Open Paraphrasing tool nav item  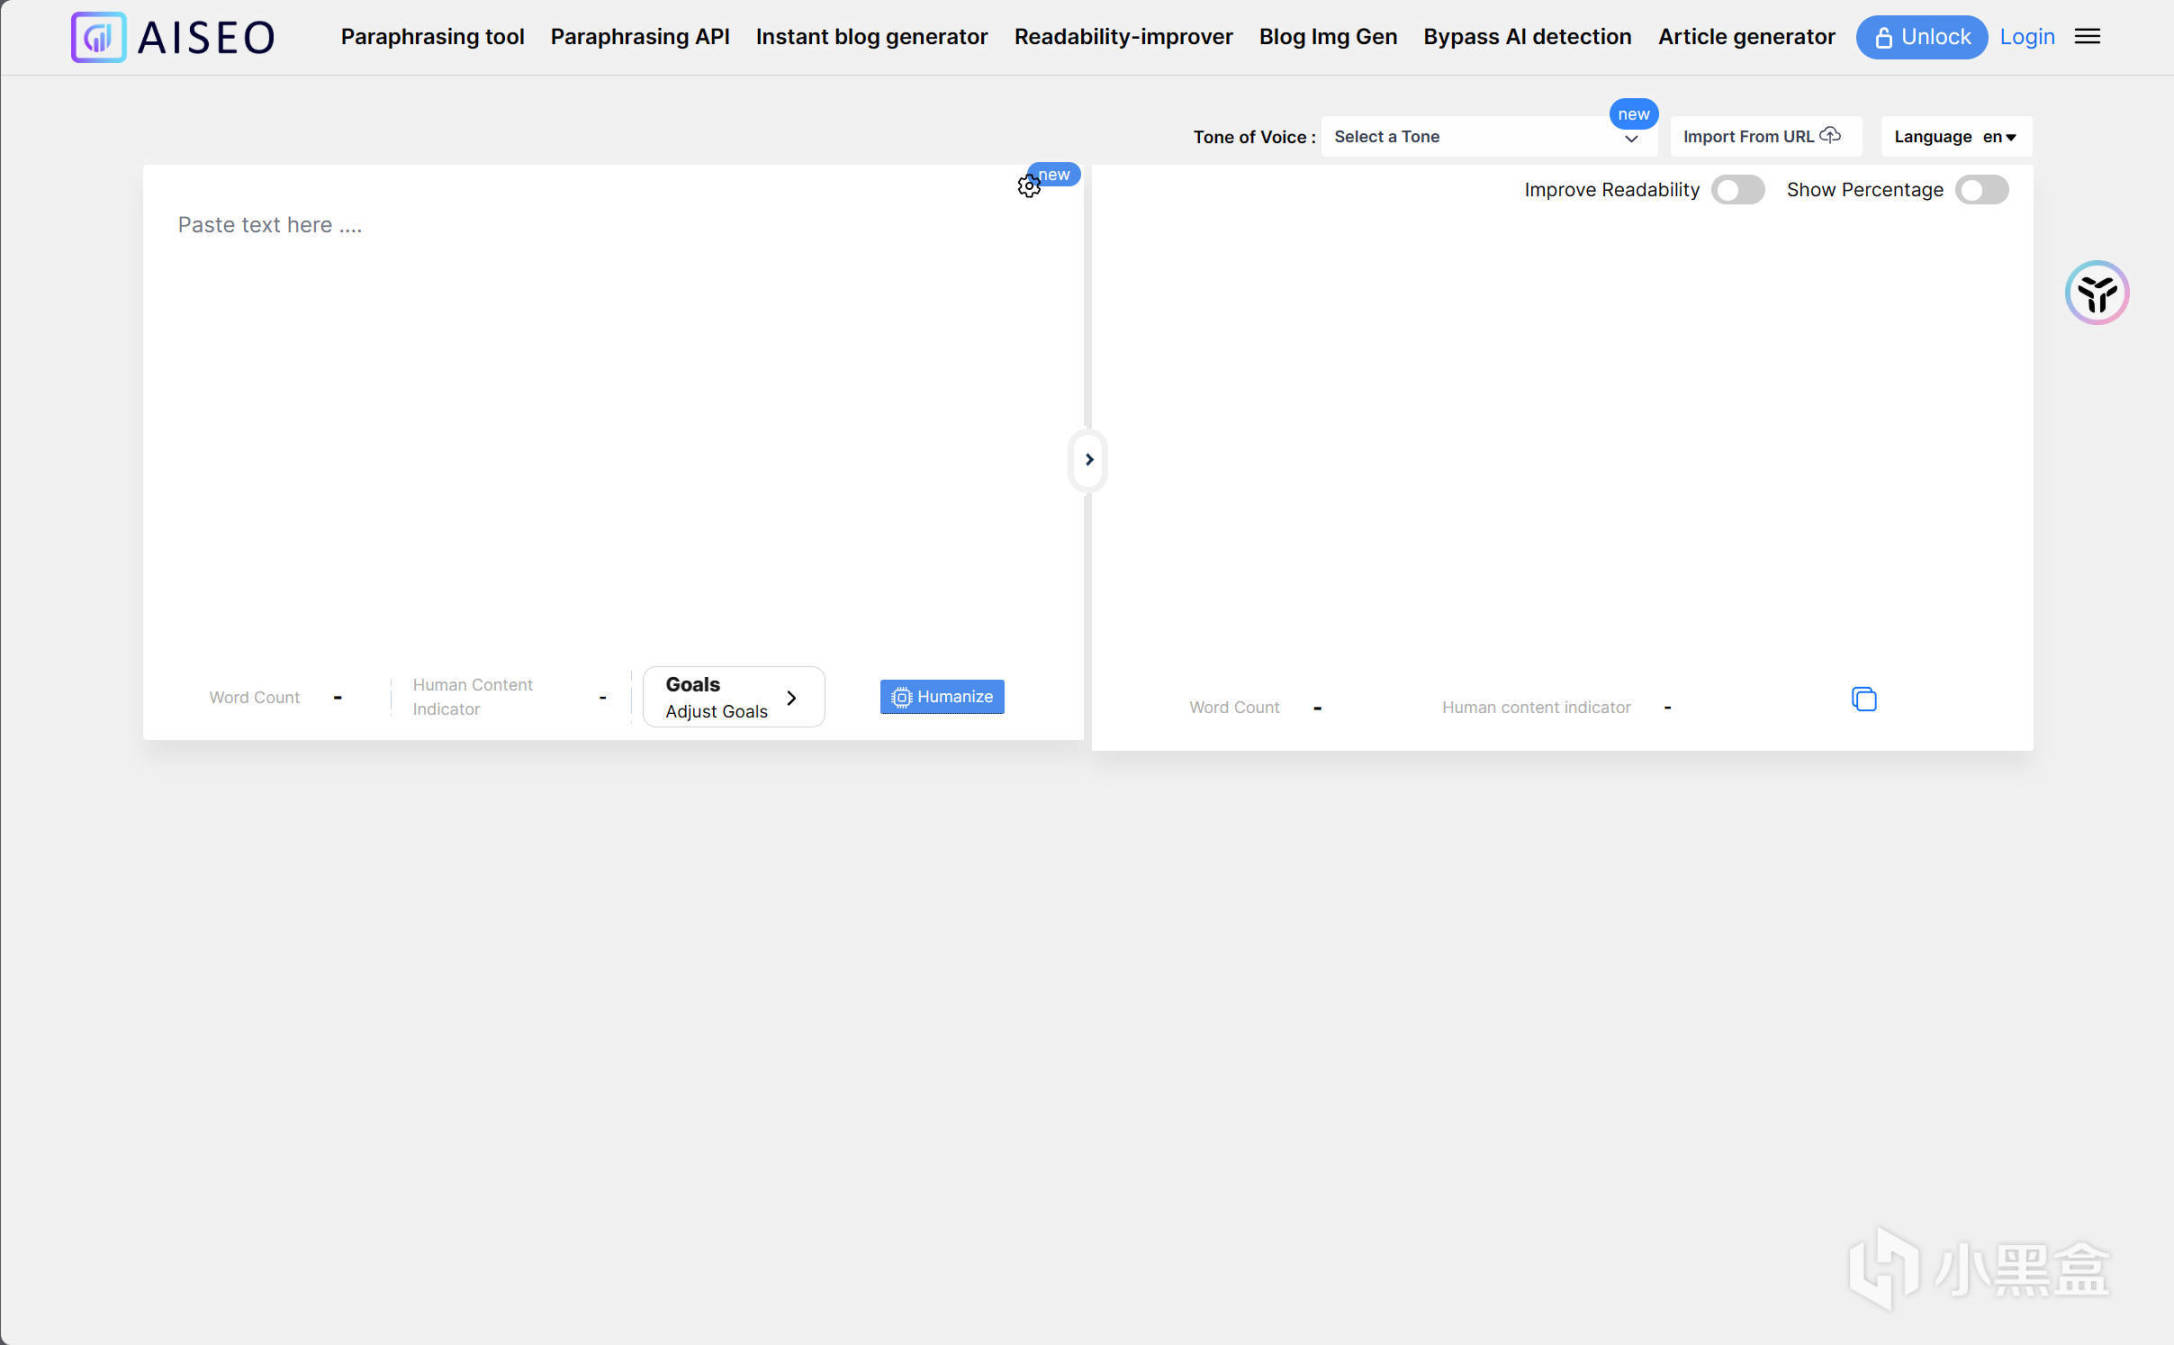click(x=432, y=37)
